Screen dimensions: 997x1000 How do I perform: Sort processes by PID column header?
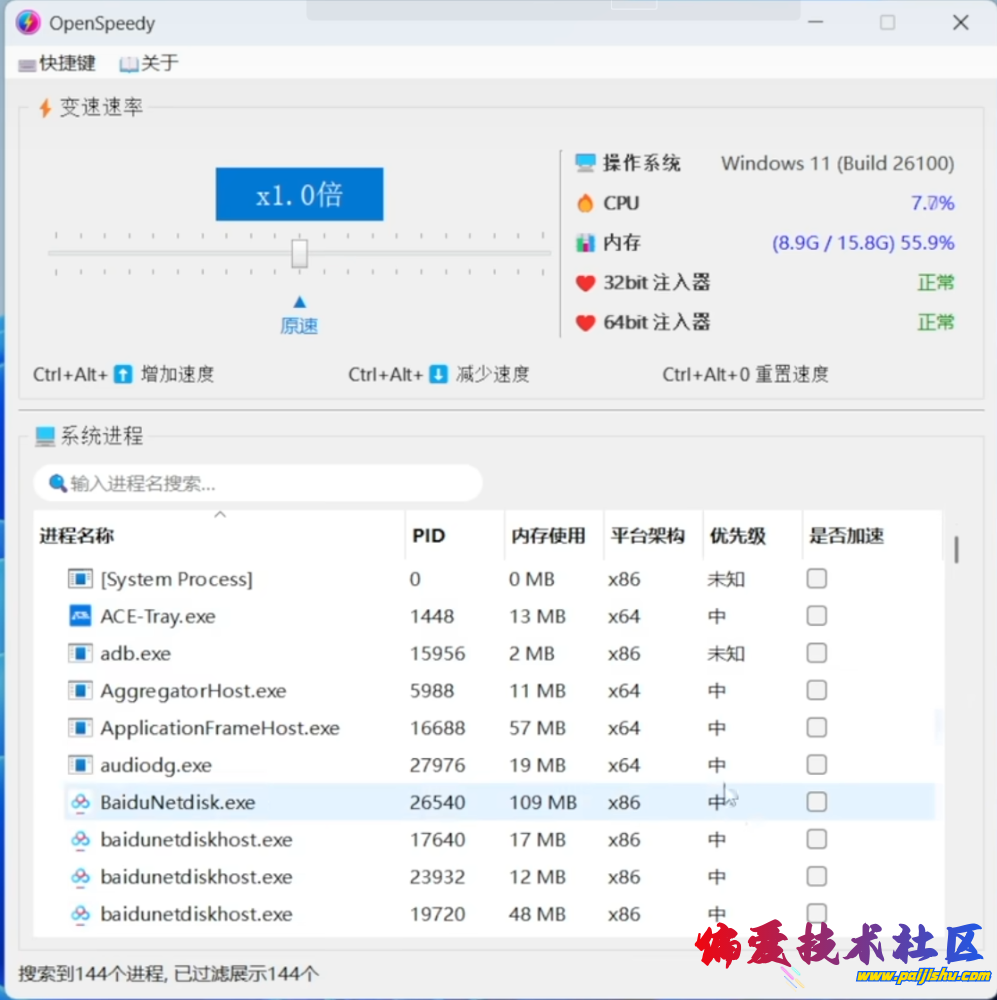[428, 536]
